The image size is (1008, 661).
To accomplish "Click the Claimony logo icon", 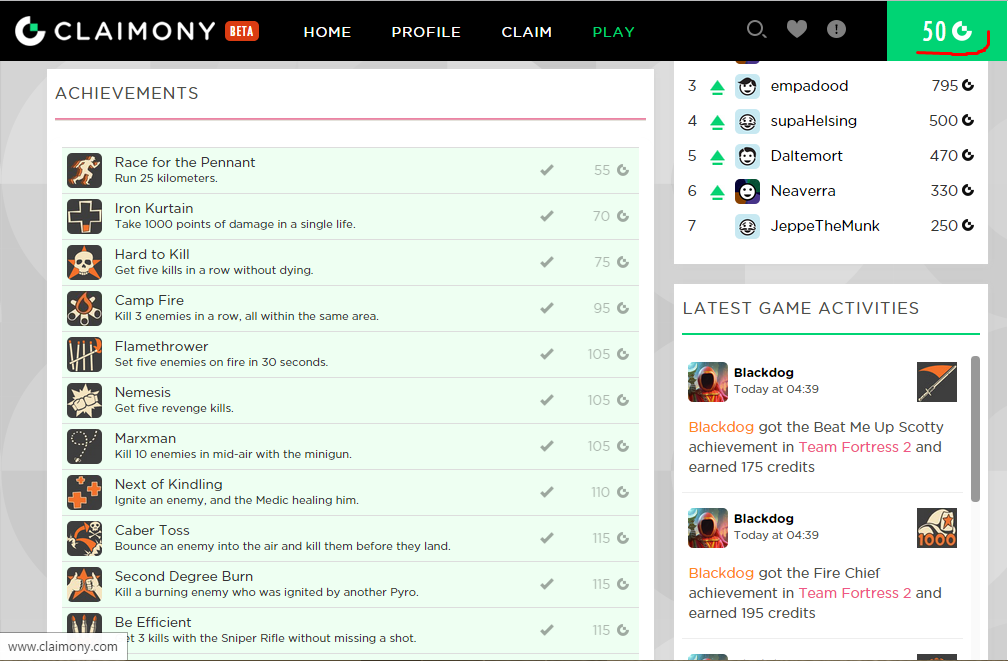I will pos(30,31).
